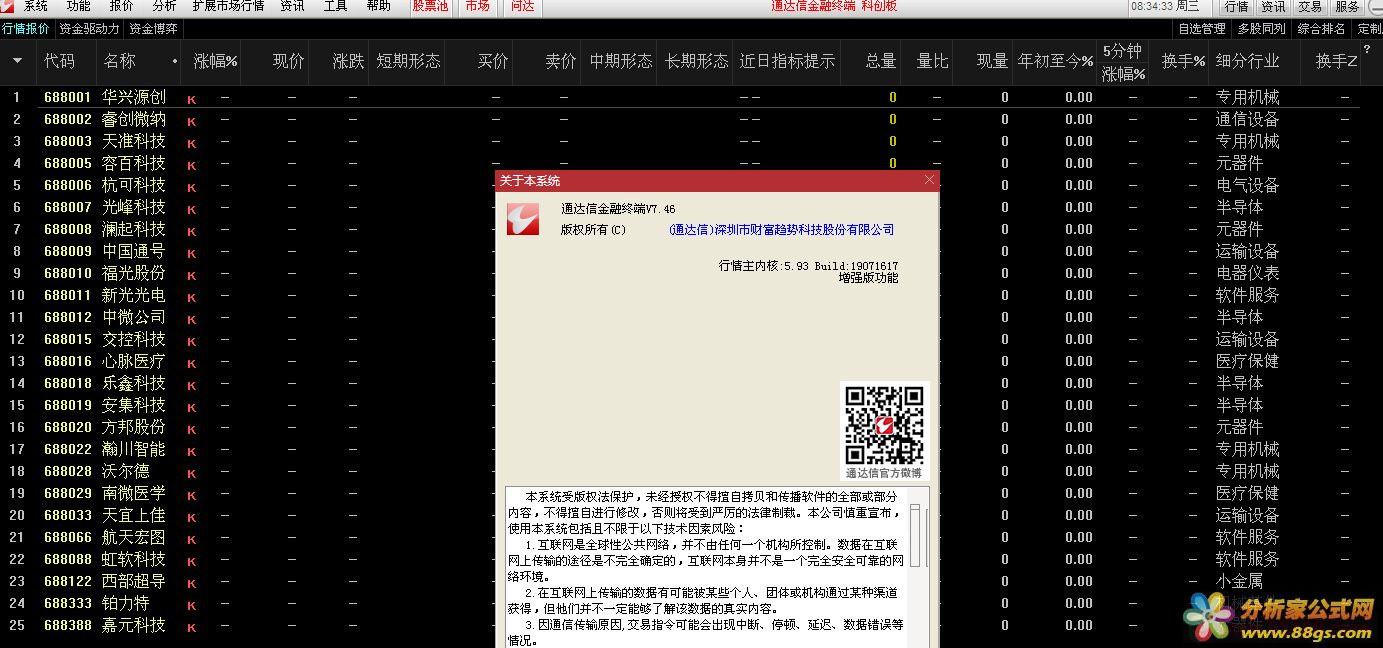Click the 近日指标提示 column header
The width and height of the screenshot is (1383, 648).
[787, 62]
